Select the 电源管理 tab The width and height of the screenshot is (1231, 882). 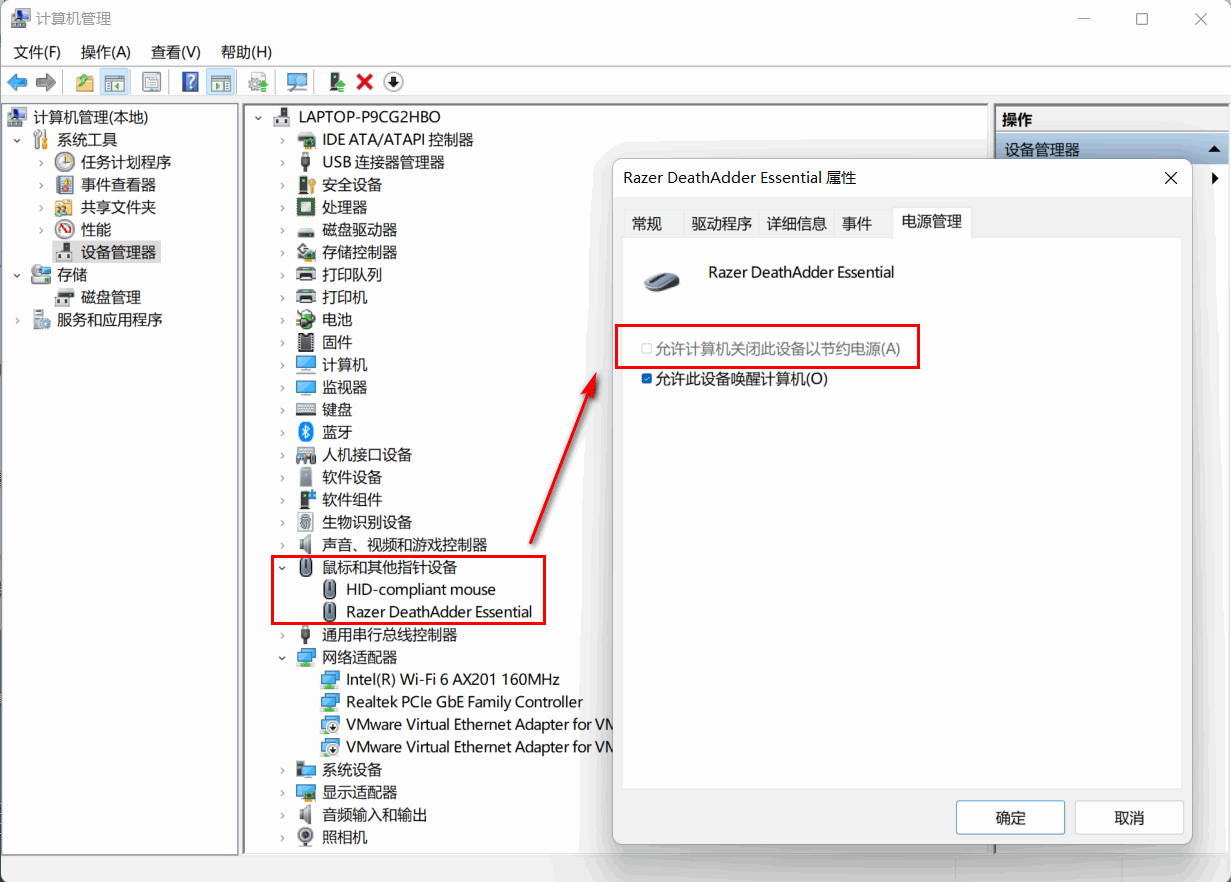(x=931, y=222)
